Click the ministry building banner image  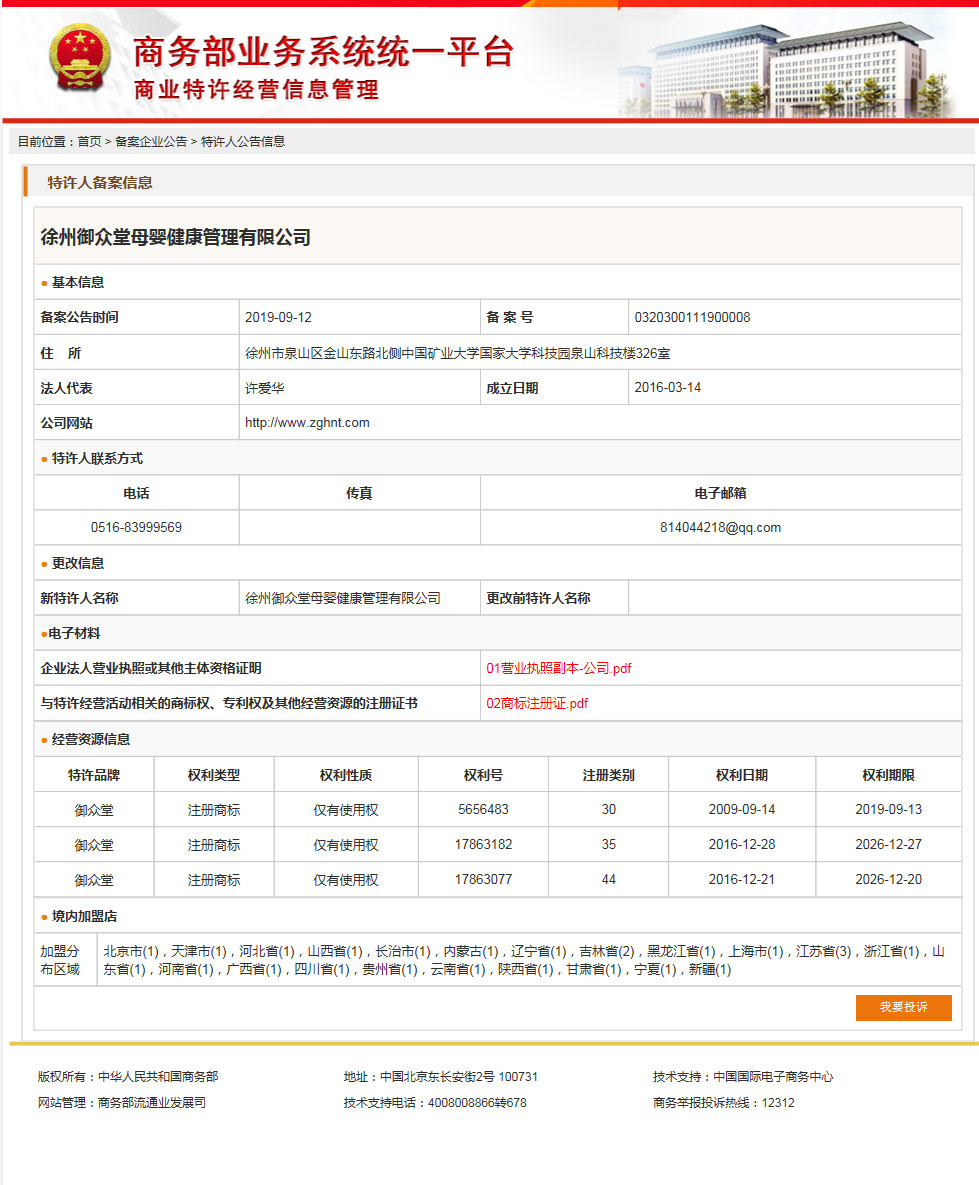coord(786,70)
